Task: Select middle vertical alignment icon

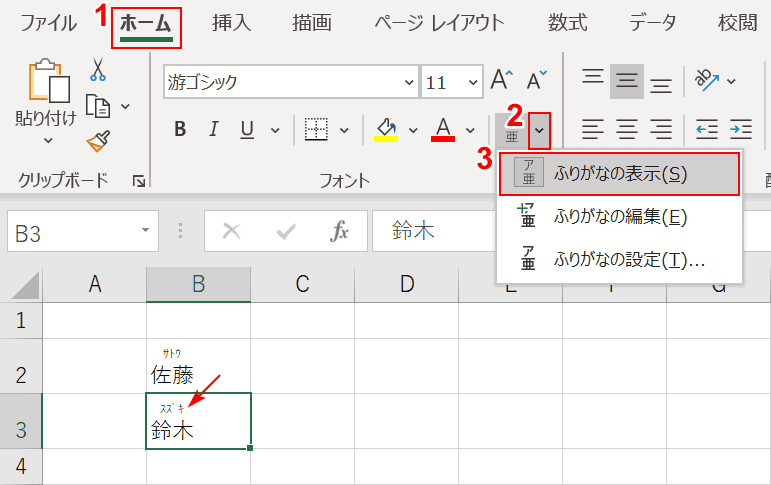Action: click(626, 81)
